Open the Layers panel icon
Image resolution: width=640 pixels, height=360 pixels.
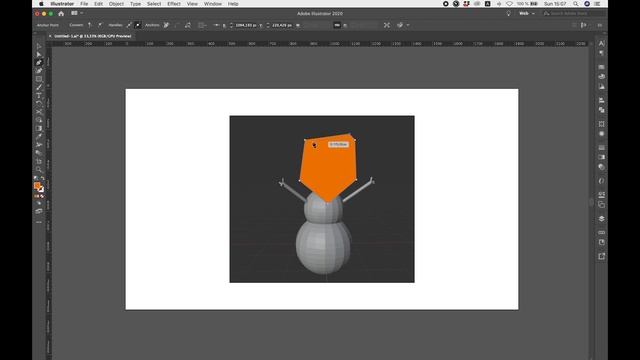click(602, 219)
